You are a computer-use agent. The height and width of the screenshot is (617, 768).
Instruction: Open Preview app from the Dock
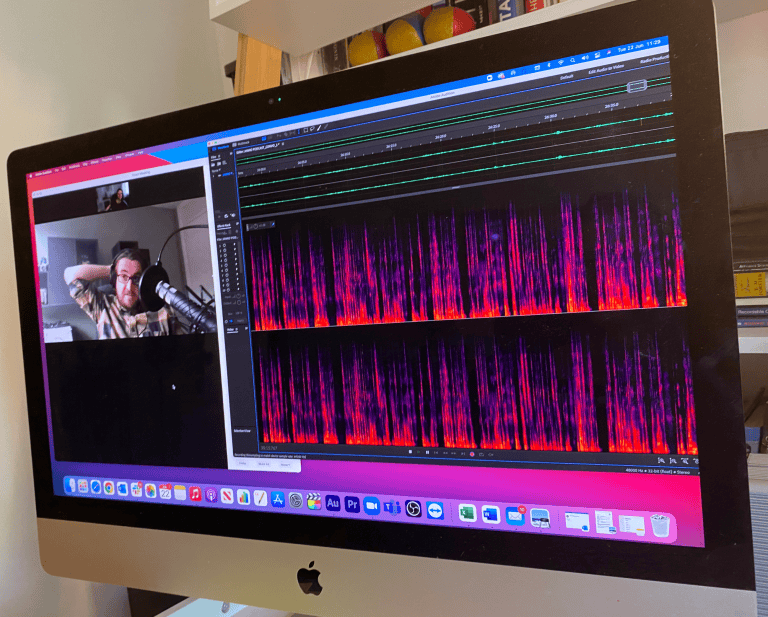540,519
